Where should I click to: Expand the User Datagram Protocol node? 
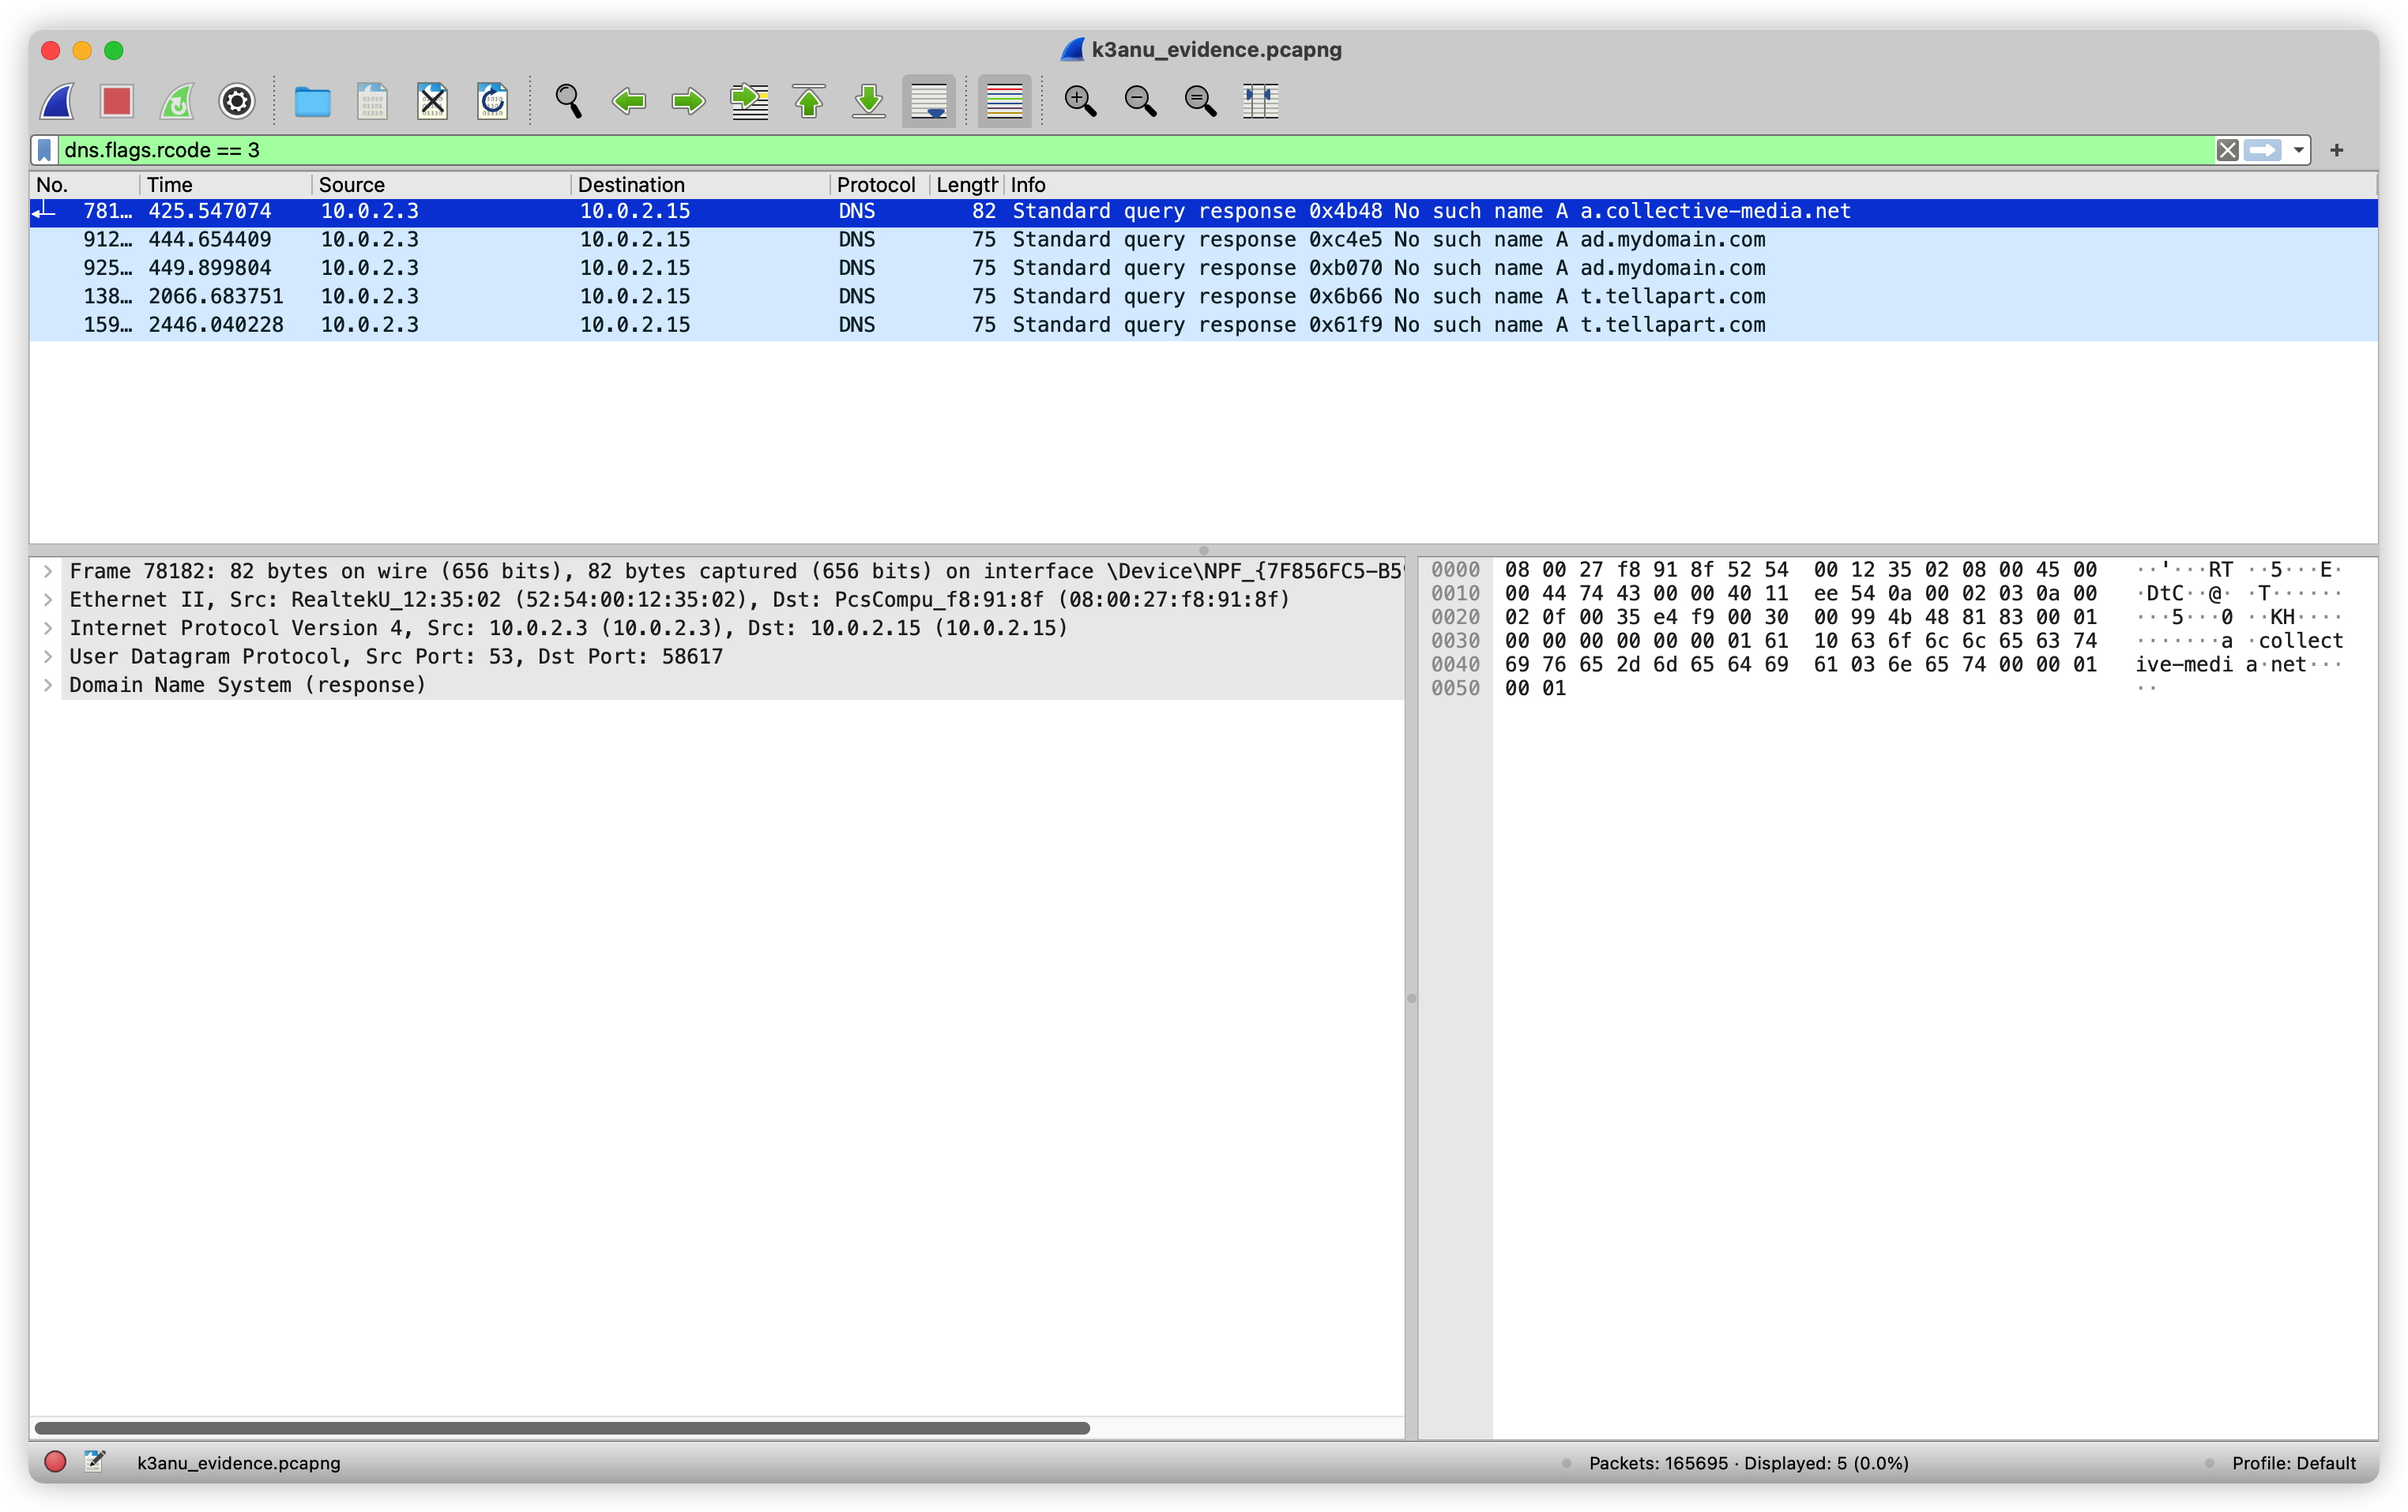point(47,657)
